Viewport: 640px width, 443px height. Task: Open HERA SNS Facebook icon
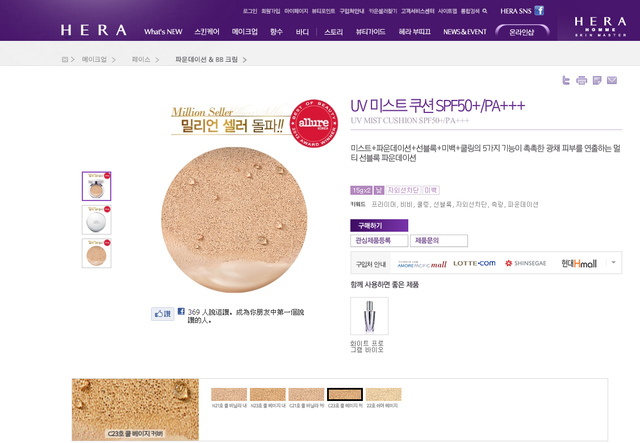click(539, 11)
